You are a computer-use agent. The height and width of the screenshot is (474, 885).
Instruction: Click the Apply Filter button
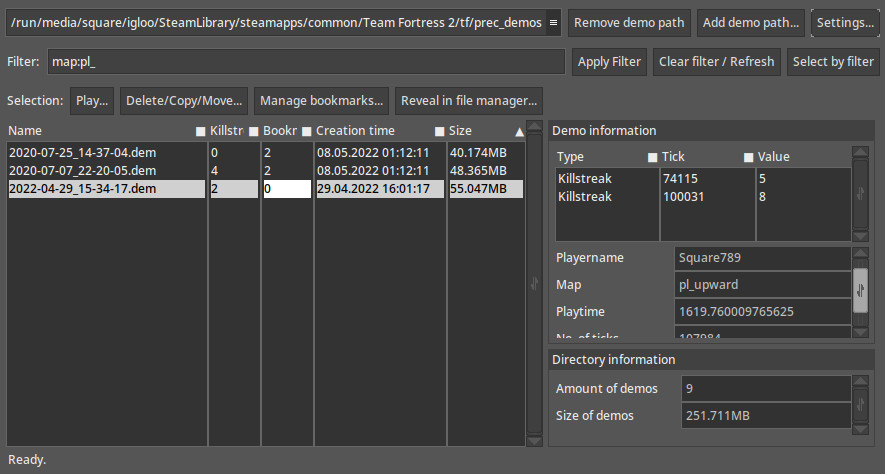[609, 62]
